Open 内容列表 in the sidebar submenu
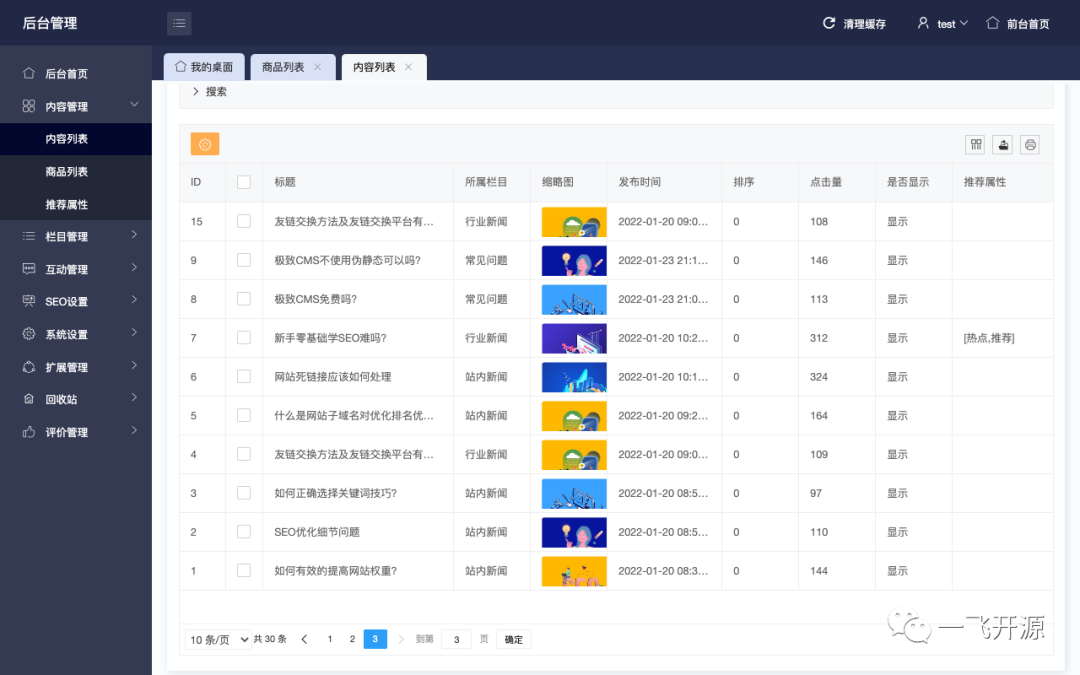The width and height of the screenshot is (1080, 675). pos(76,139)
